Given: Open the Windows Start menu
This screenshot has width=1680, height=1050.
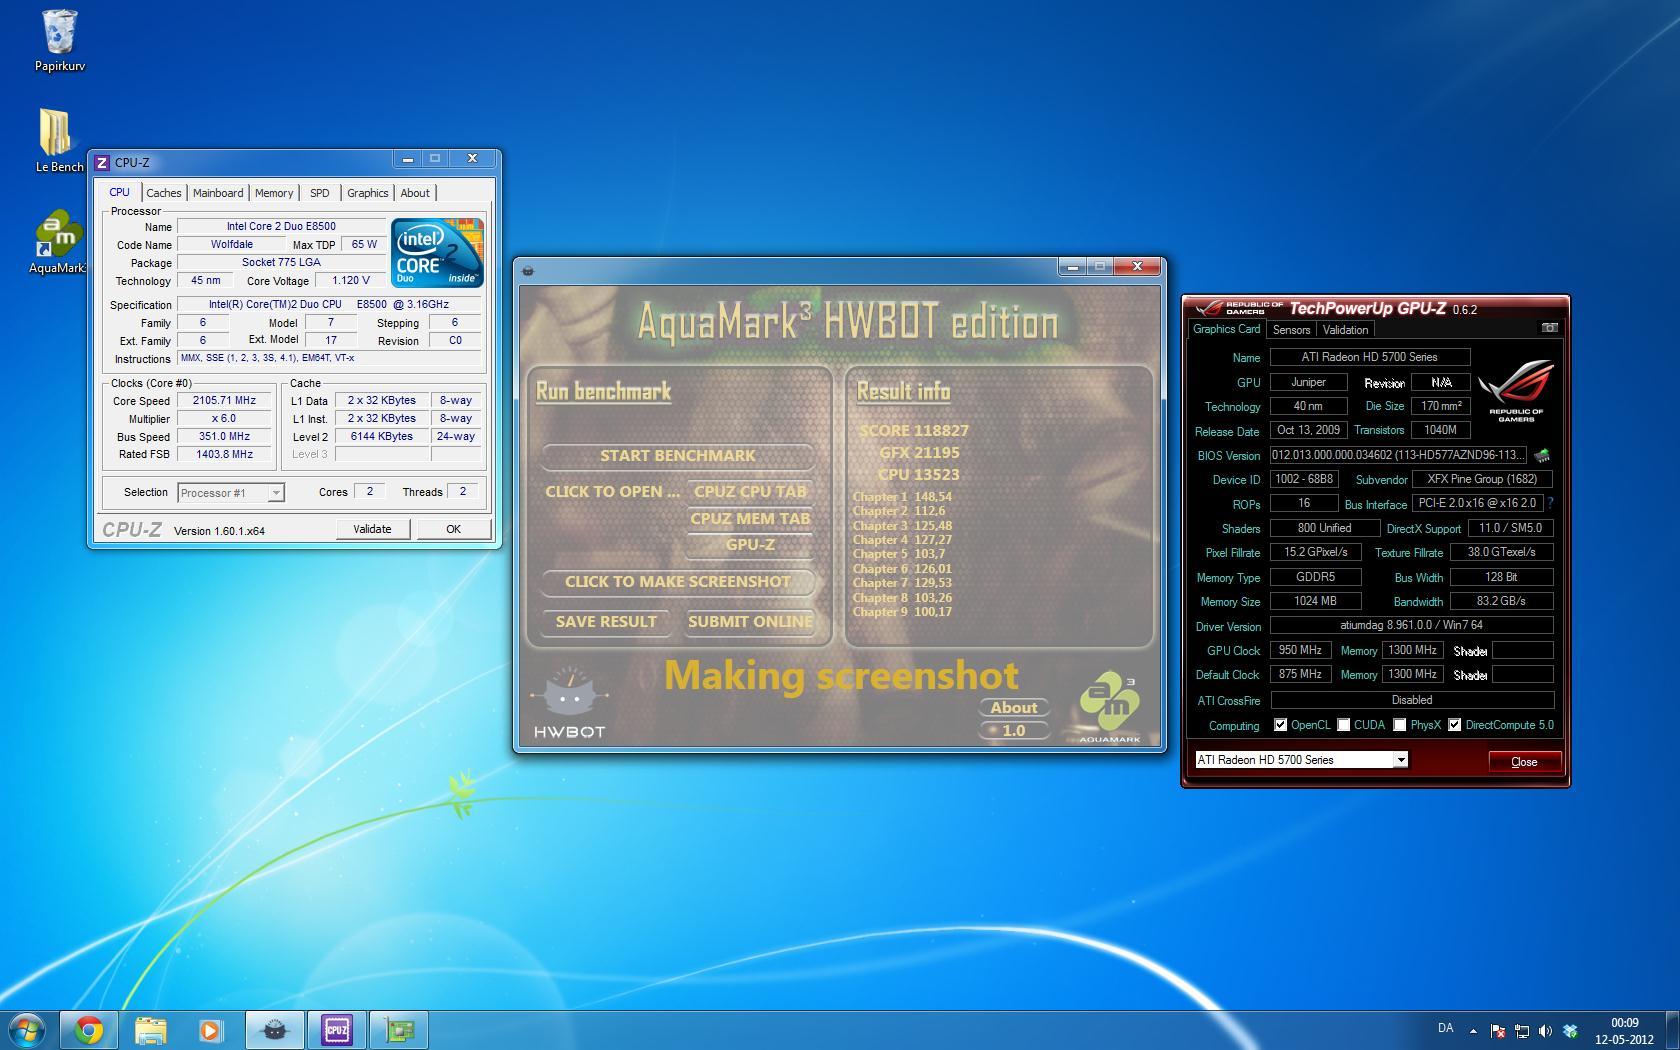Looking at the screenshot, I should pos(27,1030).
